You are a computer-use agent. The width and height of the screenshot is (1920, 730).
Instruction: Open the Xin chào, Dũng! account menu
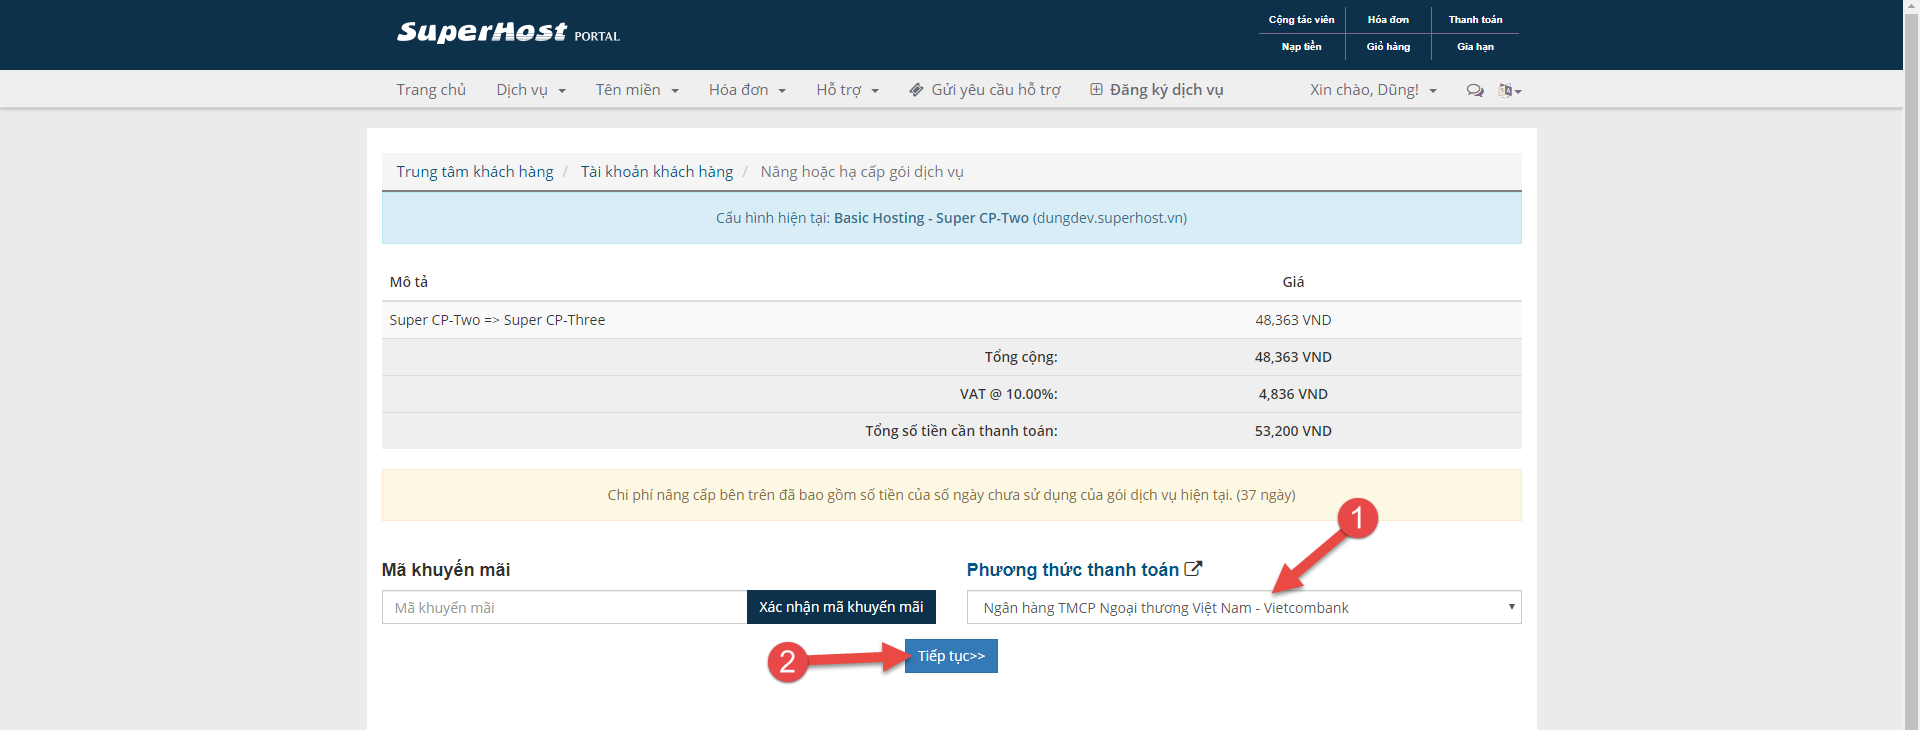pyautogui.click(x=1373, y=90)
